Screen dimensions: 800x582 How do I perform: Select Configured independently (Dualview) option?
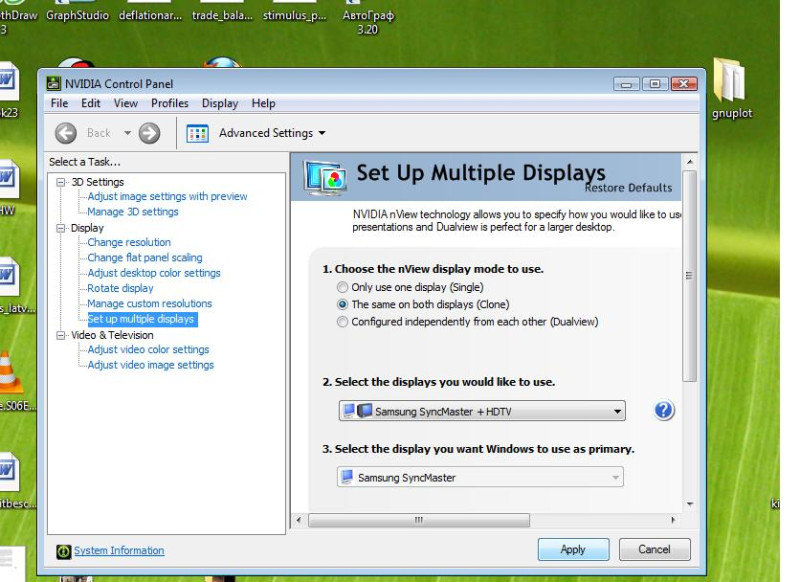point(342,322)
